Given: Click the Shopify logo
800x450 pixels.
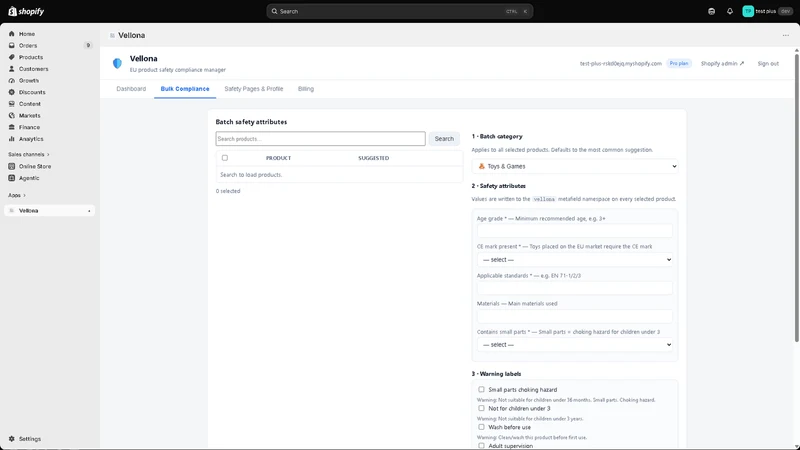Looking at the screenshot, I should tap(26, 11).
